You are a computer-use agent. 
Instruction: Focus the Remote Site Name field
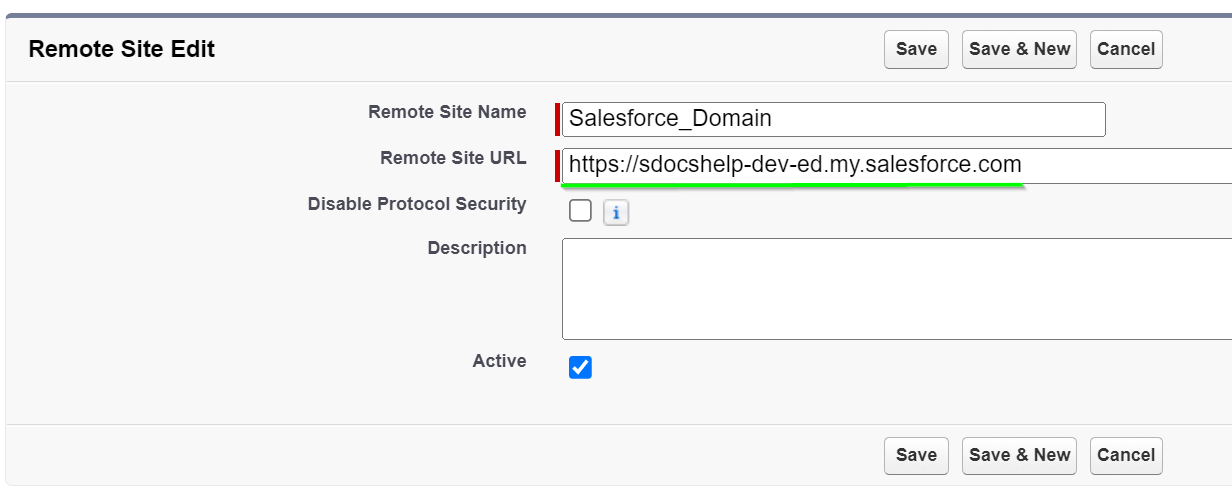pyautogui.click(x=834, y=119)
